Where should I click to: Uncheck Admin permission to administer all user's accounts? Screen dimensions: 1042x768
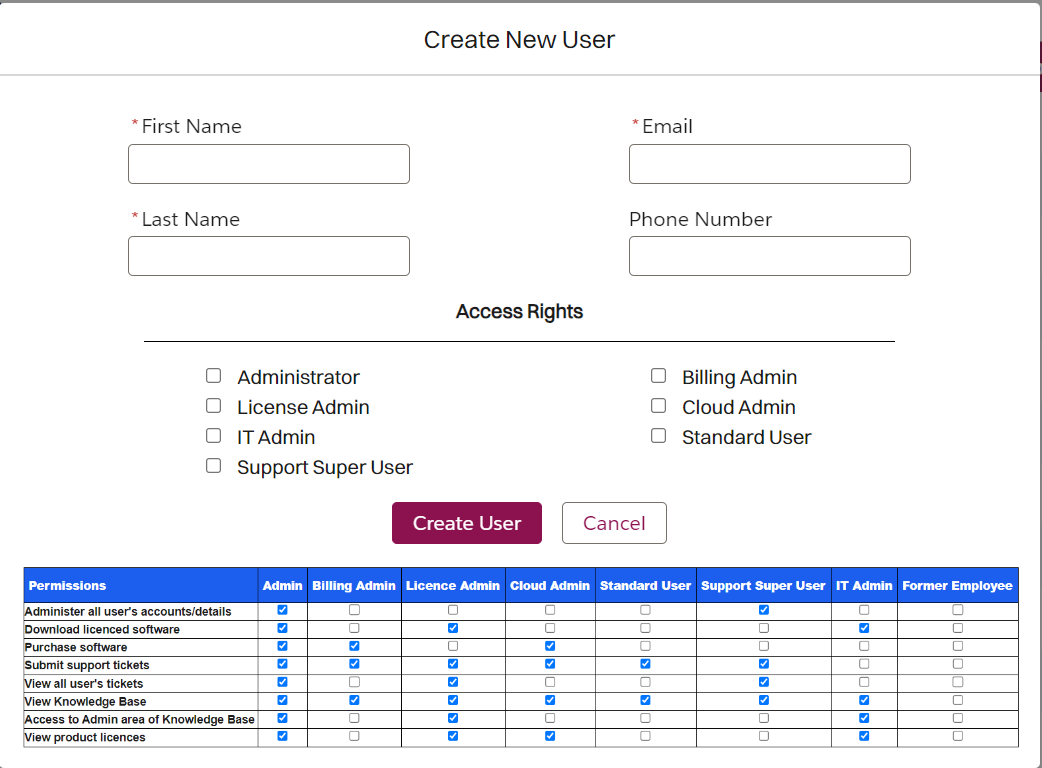coord(282,611)
